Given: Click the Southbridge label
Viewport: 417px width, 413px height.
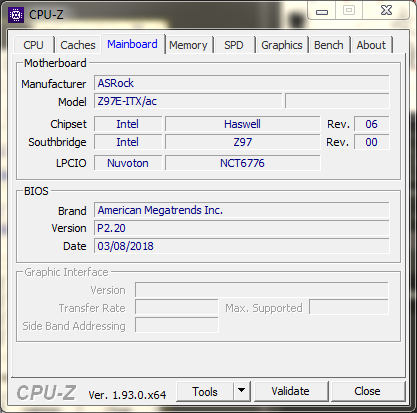Looking at the screenshot, I should click(x=57, y=142).
